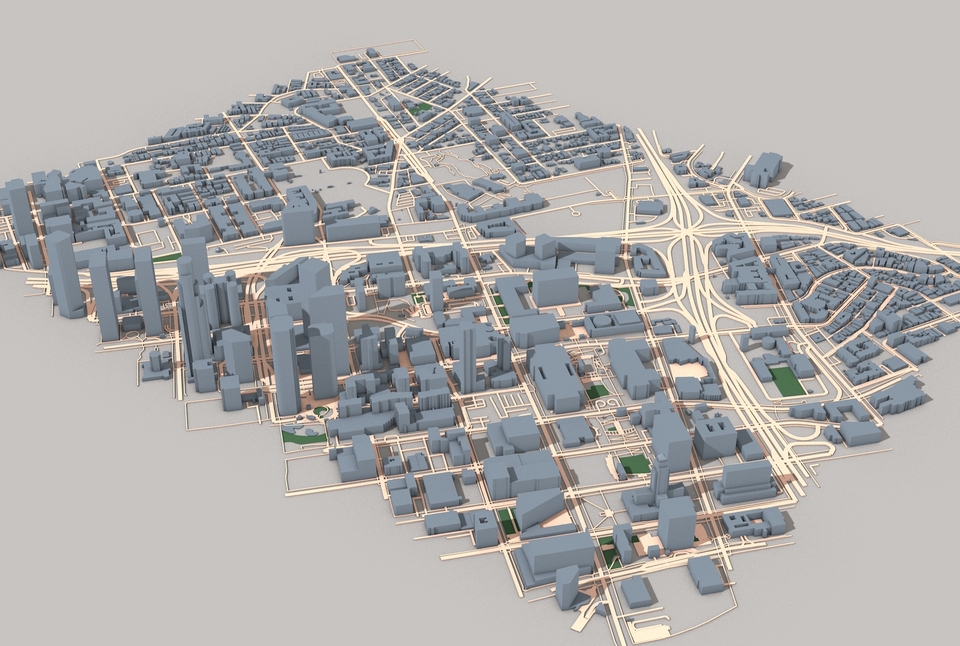Click the orange paved plaza near highway

pos(690,370)
